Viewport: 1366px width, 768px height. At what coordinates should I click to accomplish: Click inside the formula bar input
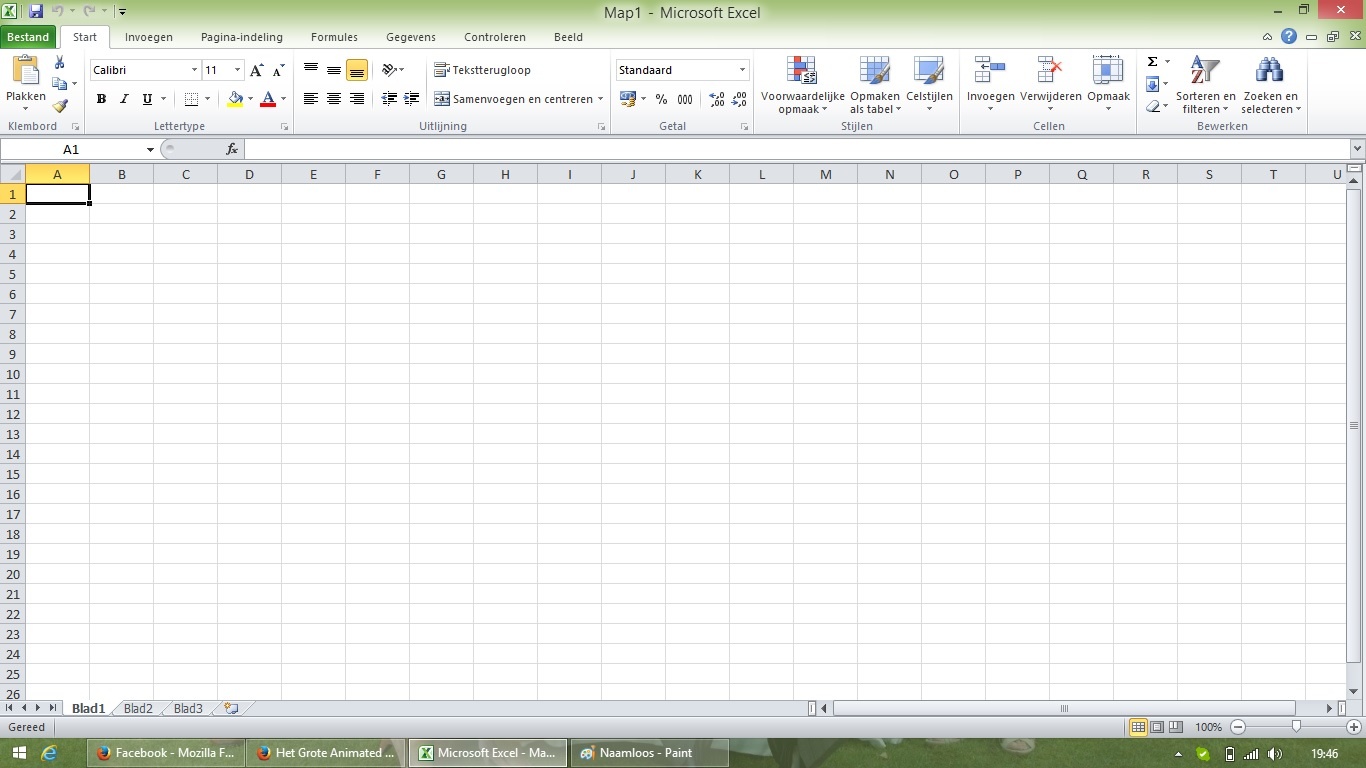(796, 149)
